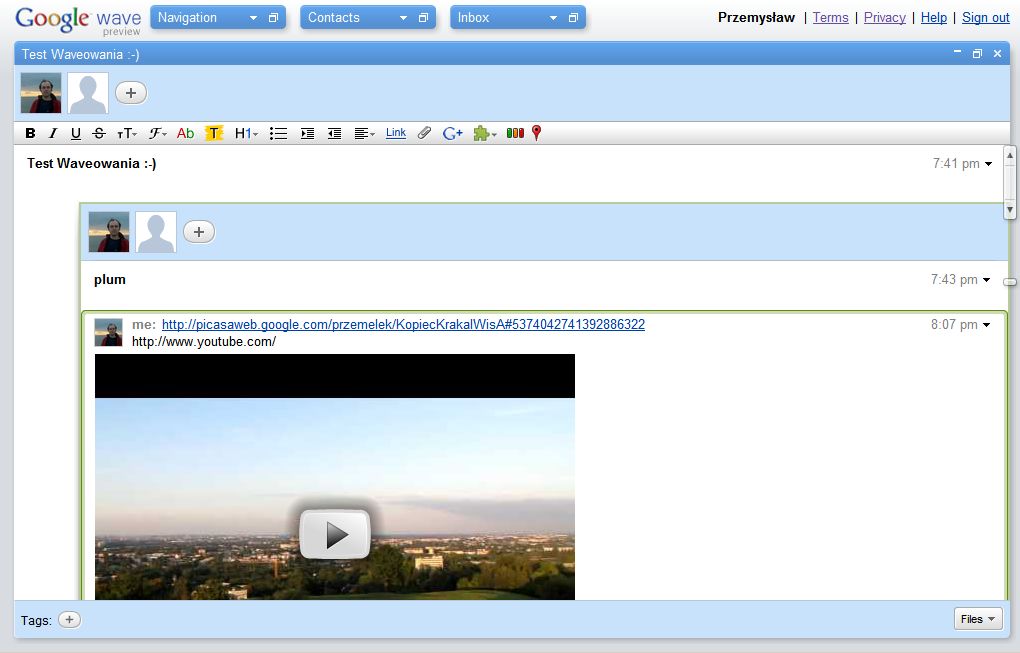Open the Privacy link
Image resolution: width=1020 pixels, height=653 pixels.
tap(884, 18)
